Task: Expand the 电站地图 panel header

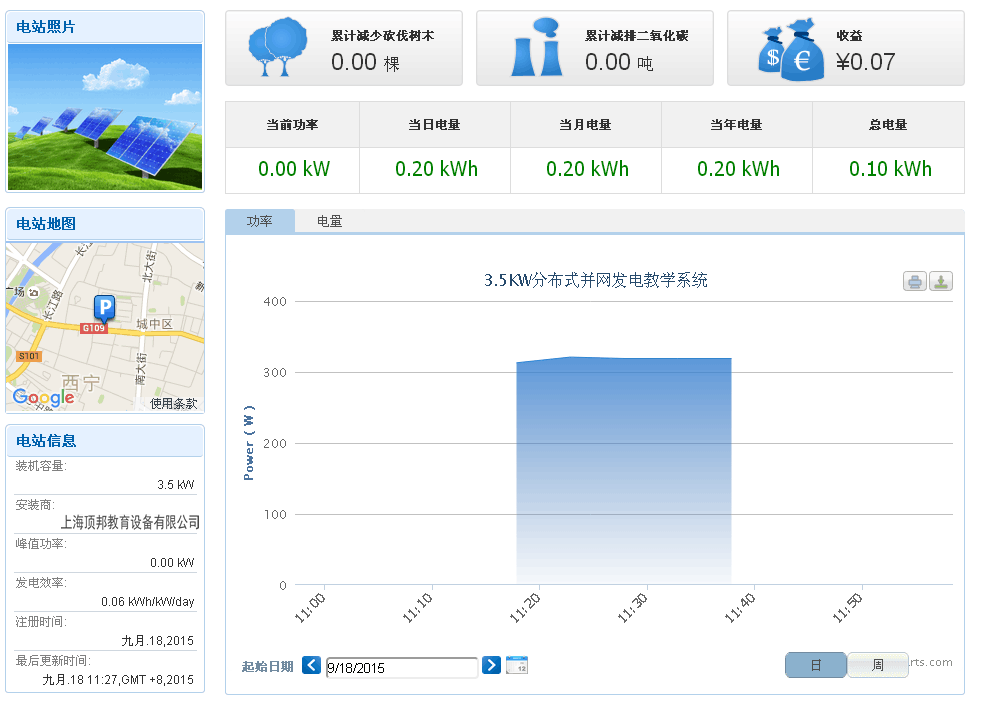Action: point(104,225)
